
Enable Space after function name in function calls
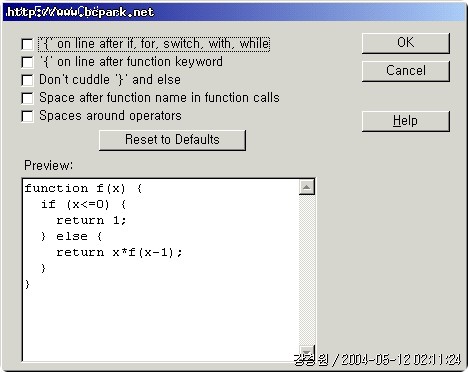[x=27, y=98]
